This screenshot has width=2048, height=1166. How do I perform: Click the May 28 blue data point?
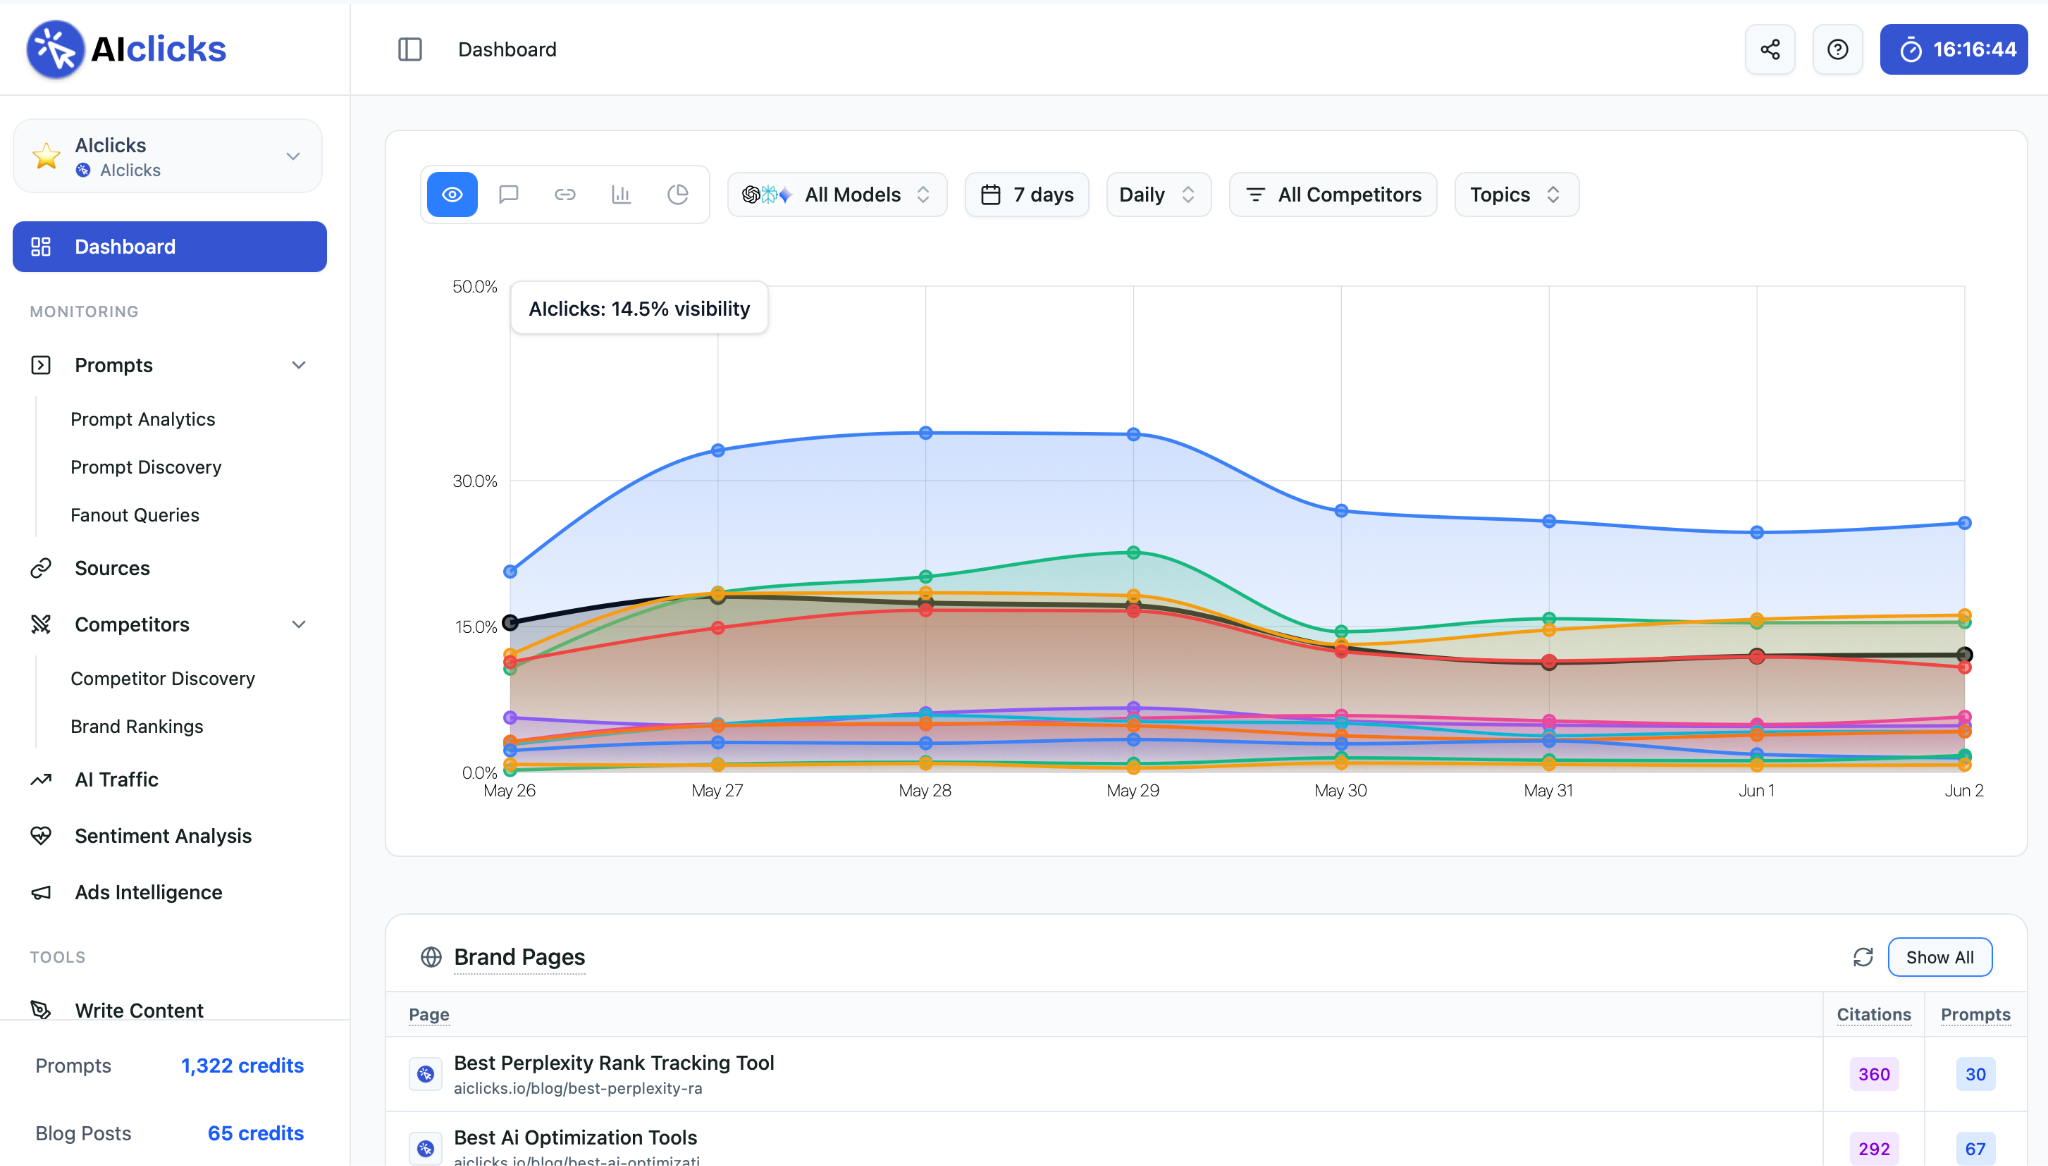(926, 433)
